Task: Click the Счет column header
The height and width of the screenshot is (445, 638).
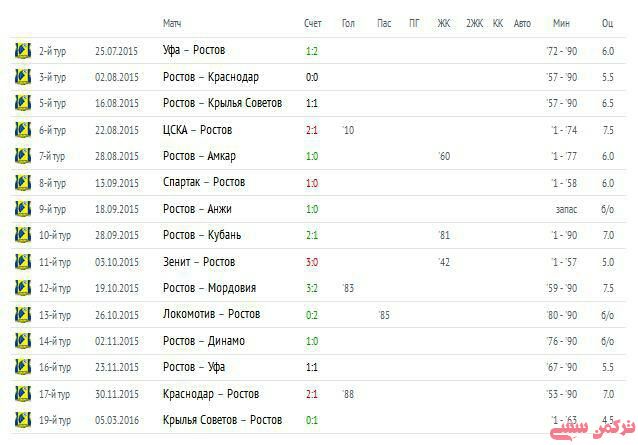Action: [313, 22]
